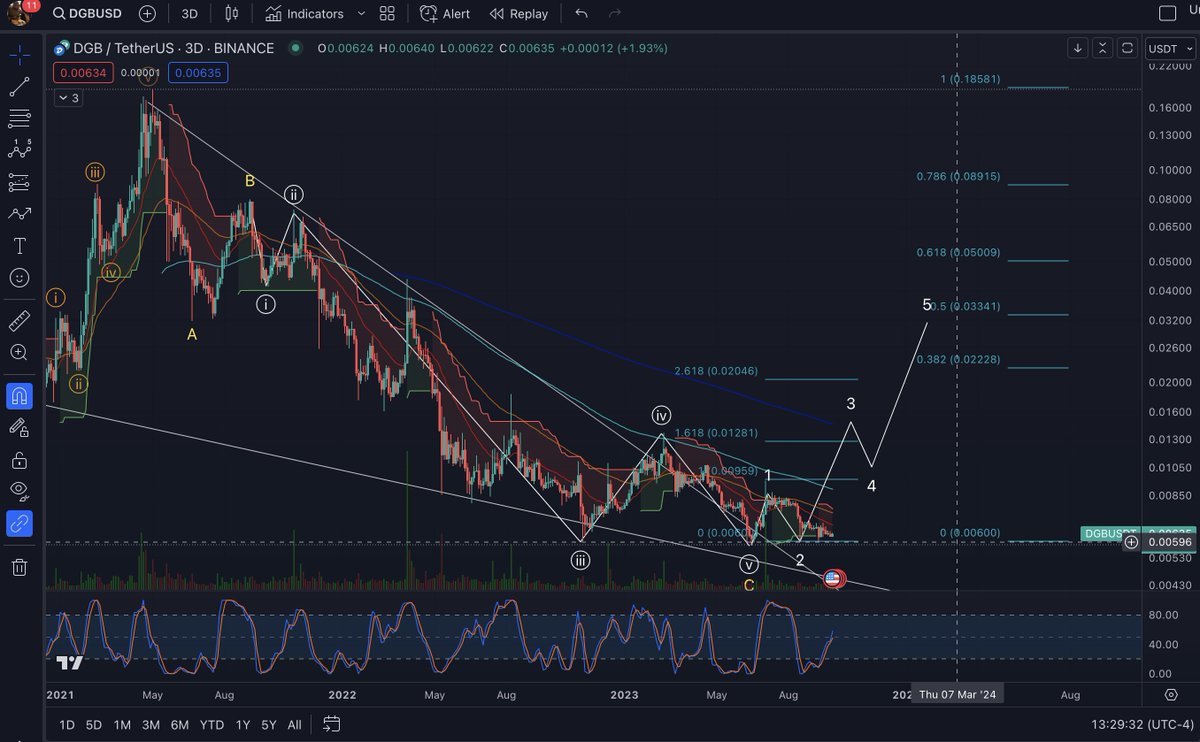Click the maximize chart brackets icon
Screen dimensions: 1200x742
[x=1127, y=48]
